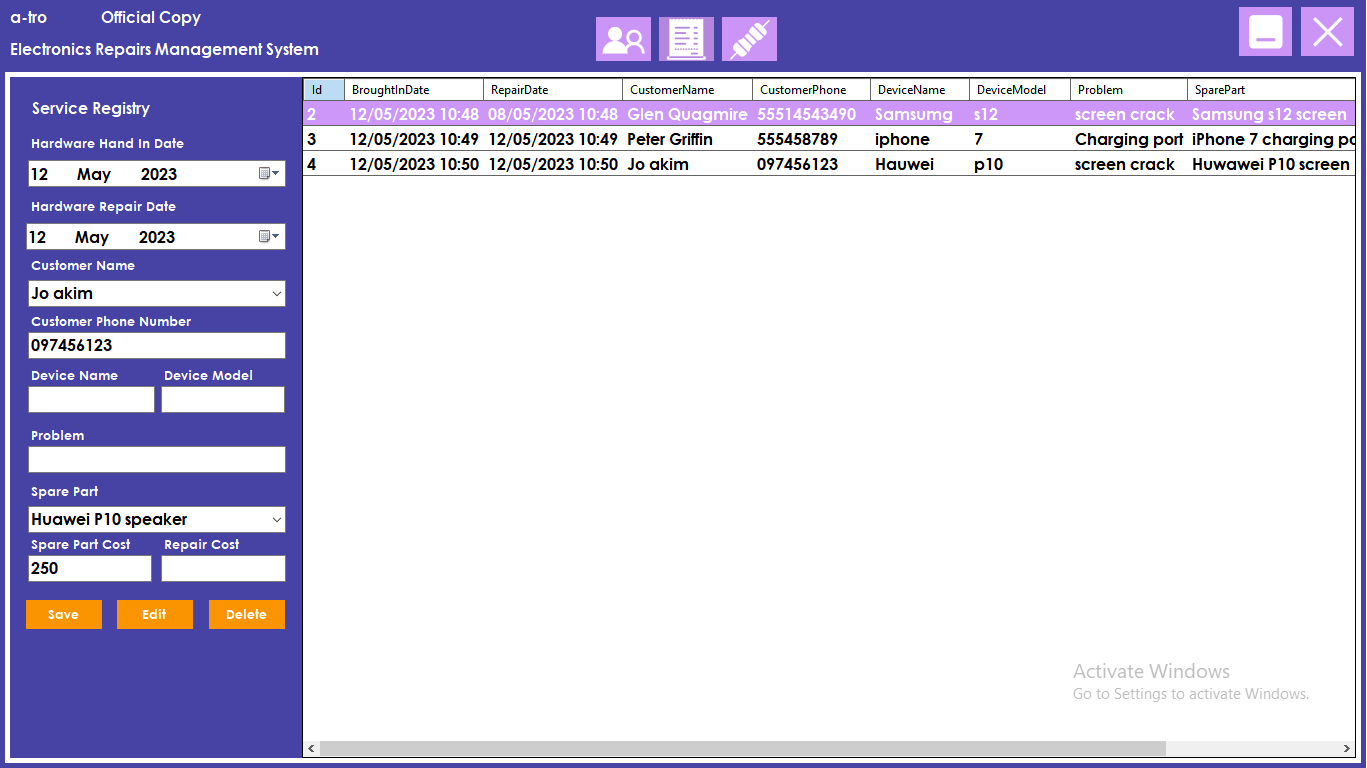Click the horizontal scrollbar thumb
The height and width of the screenshot is (768, 1367).
click(x=743, y=749)
